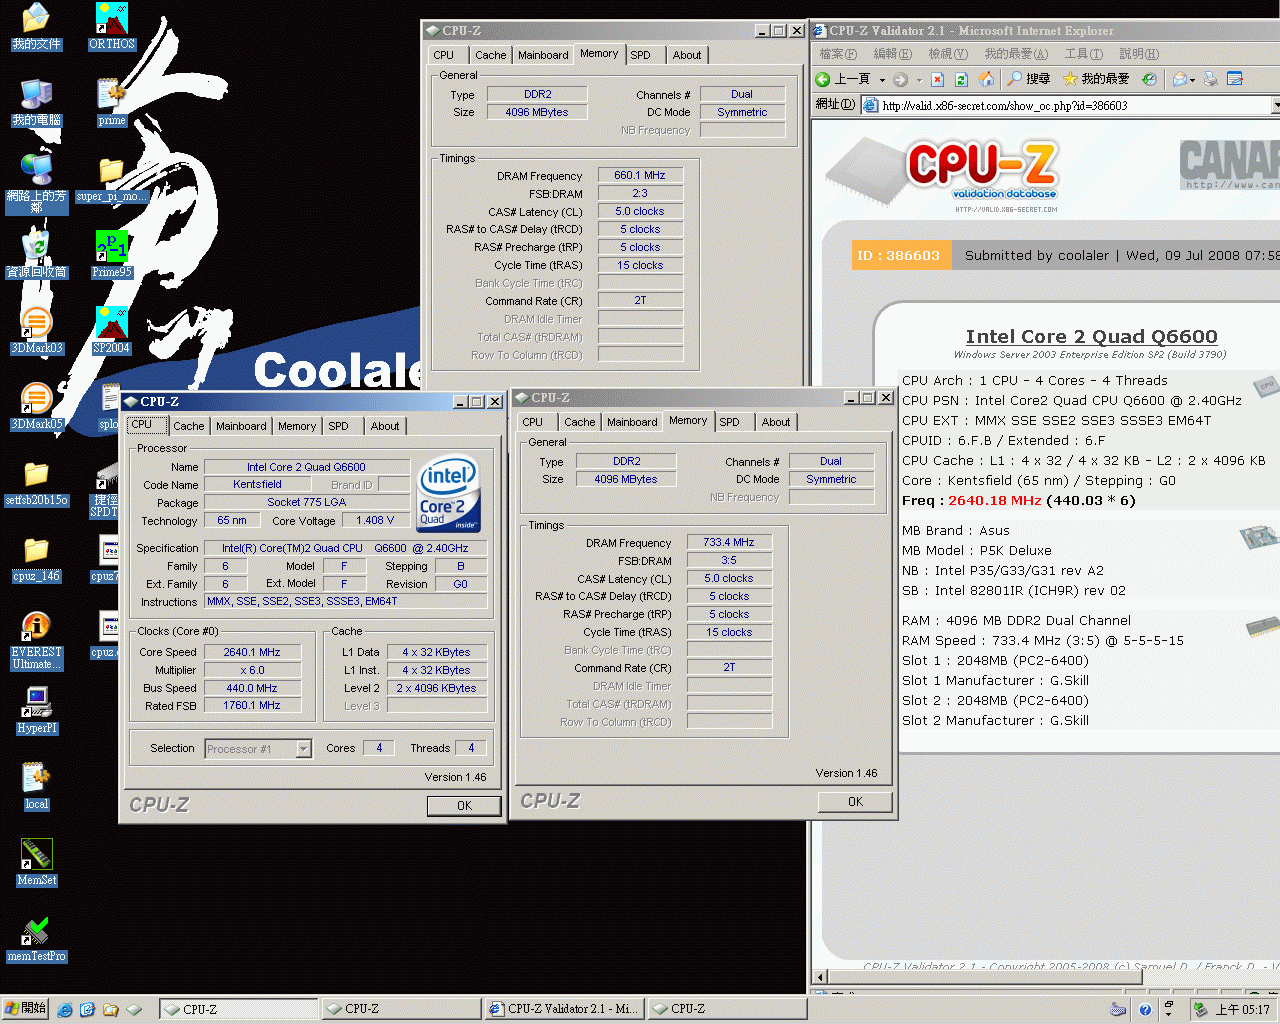Screen dimensions: 1280x1024
Task: Open the Processor selection dropdown in CPU-Z
Action: [303, 748]
